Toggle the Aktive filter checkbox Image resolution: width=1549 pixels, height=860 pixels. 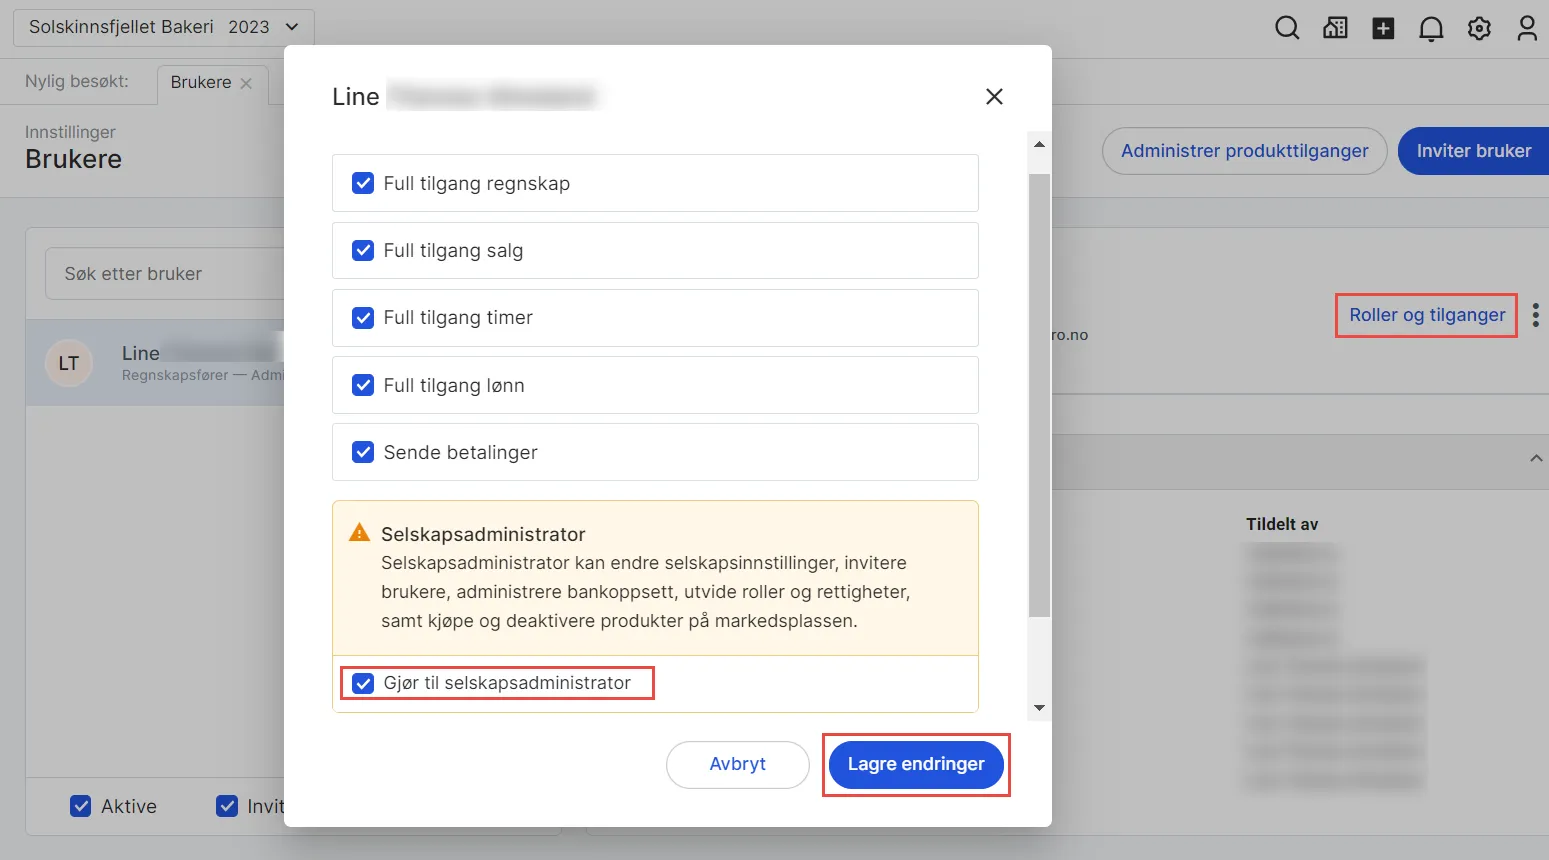point(81,806)
